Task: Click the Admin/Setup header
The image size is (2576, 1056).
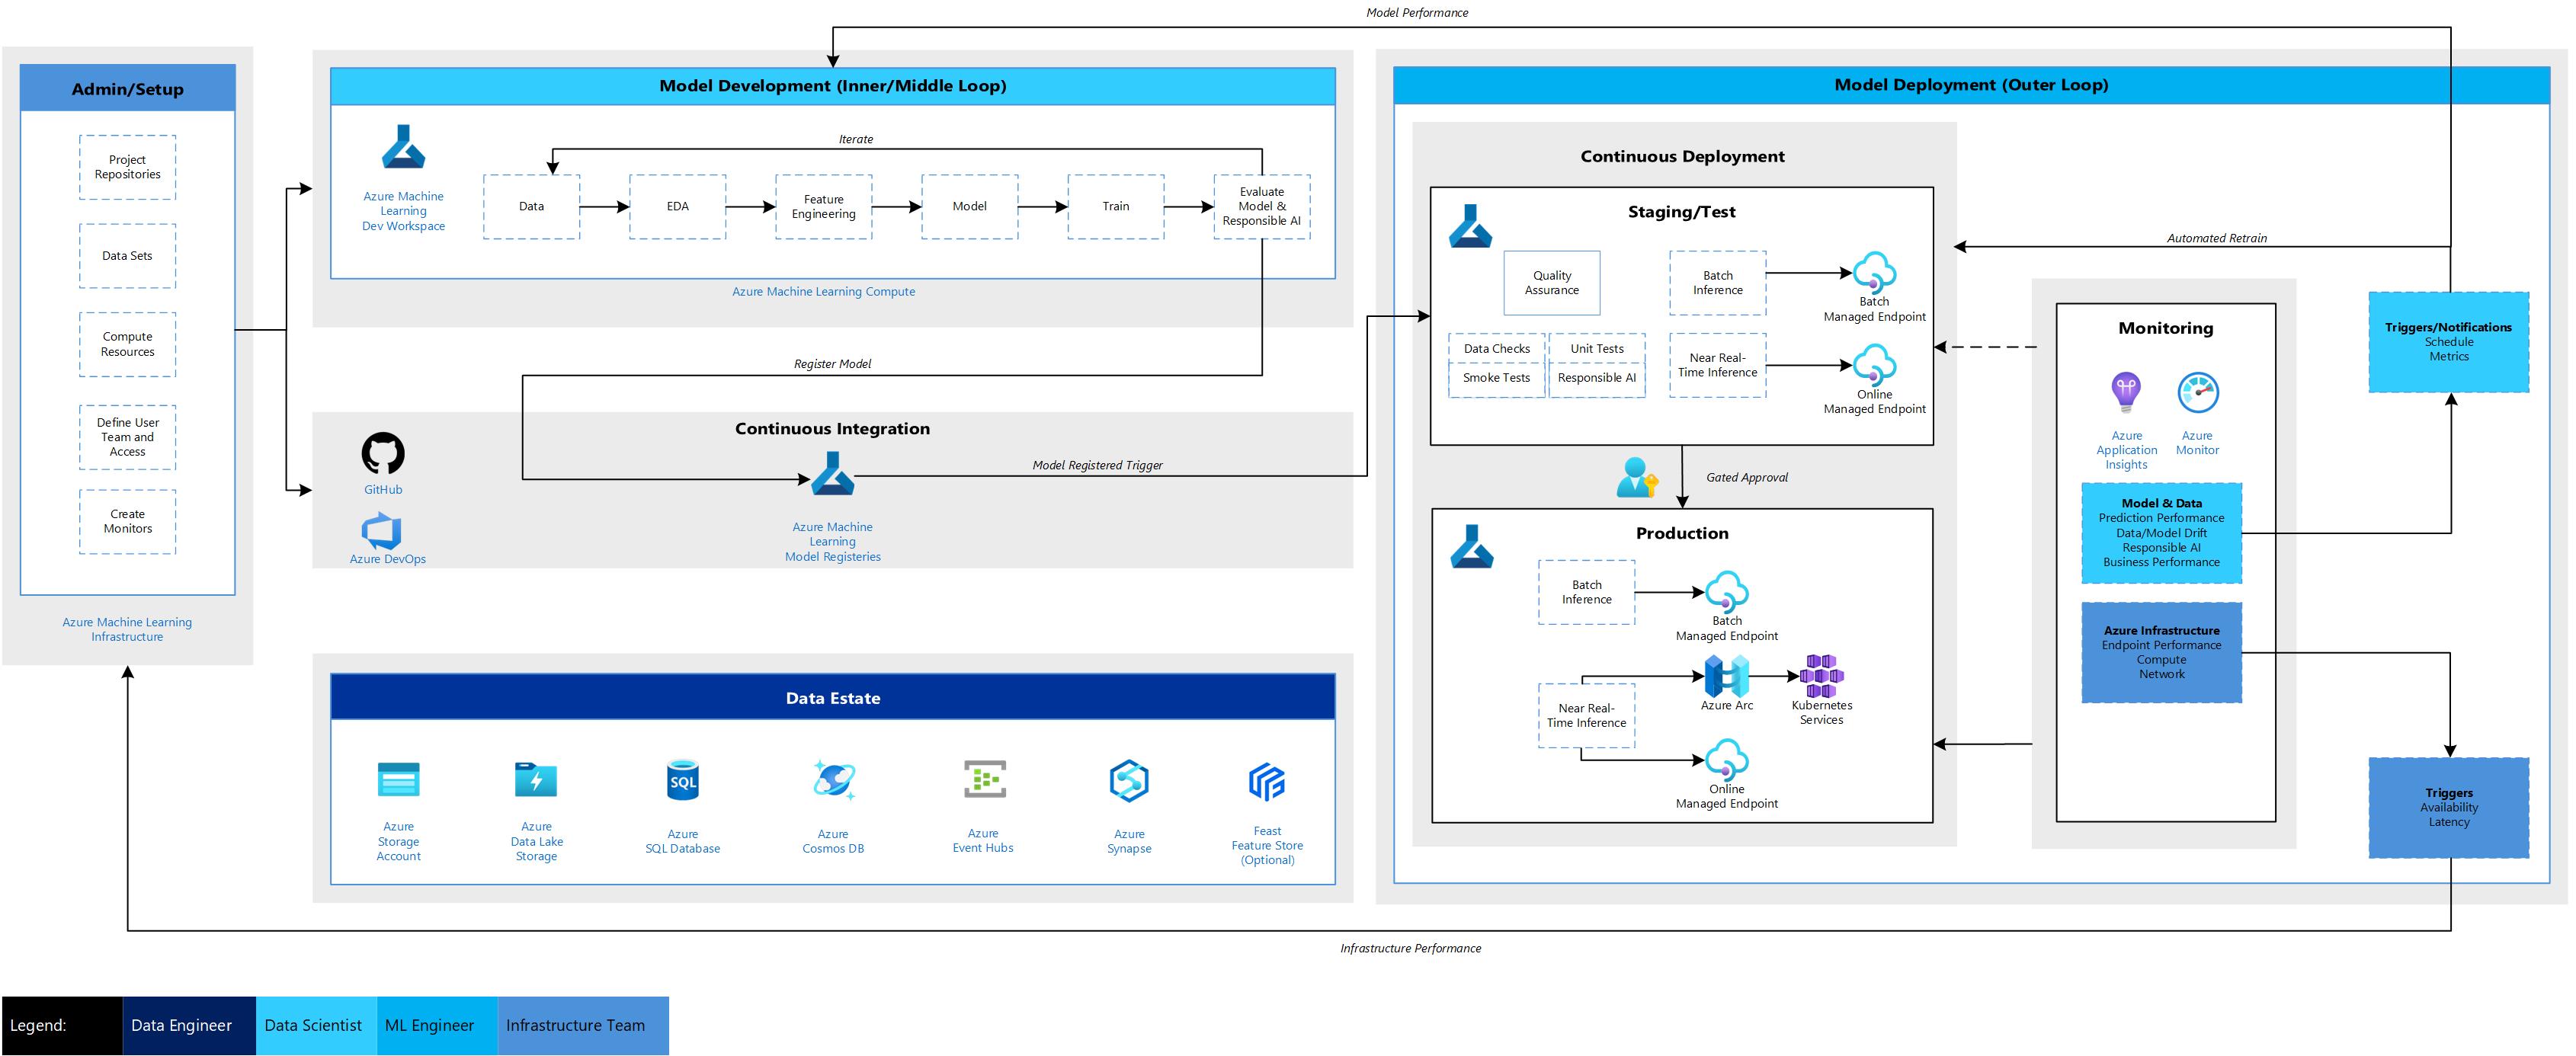Action: 127,89
